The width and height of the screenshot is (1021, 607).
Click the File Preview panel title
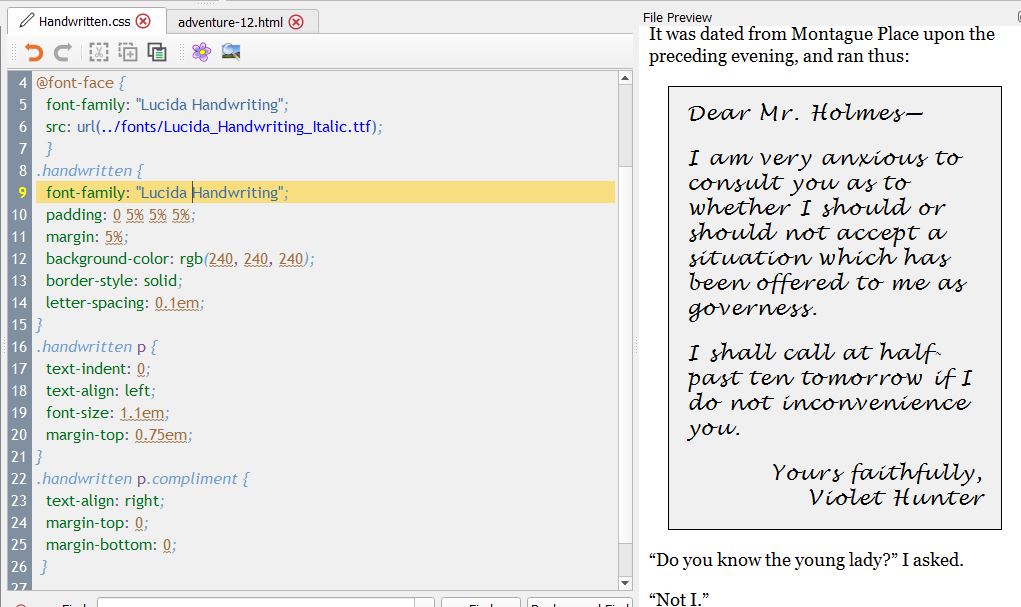[x=677, y=18]
